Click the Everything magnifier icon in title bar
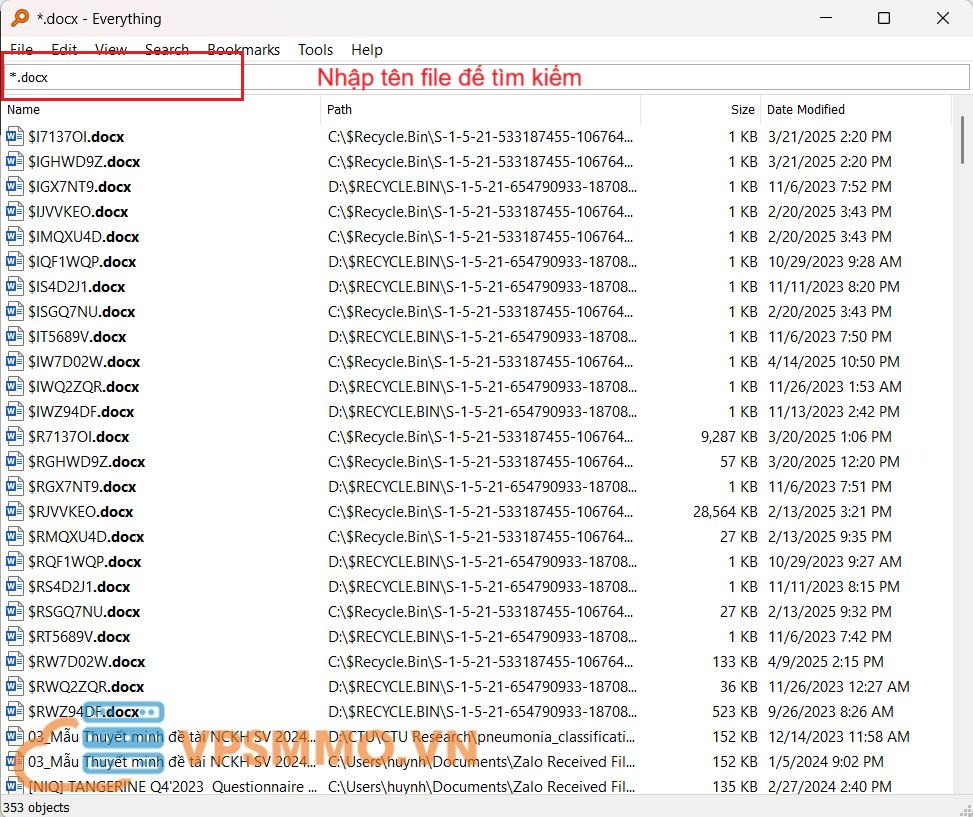 pos(19,18)
